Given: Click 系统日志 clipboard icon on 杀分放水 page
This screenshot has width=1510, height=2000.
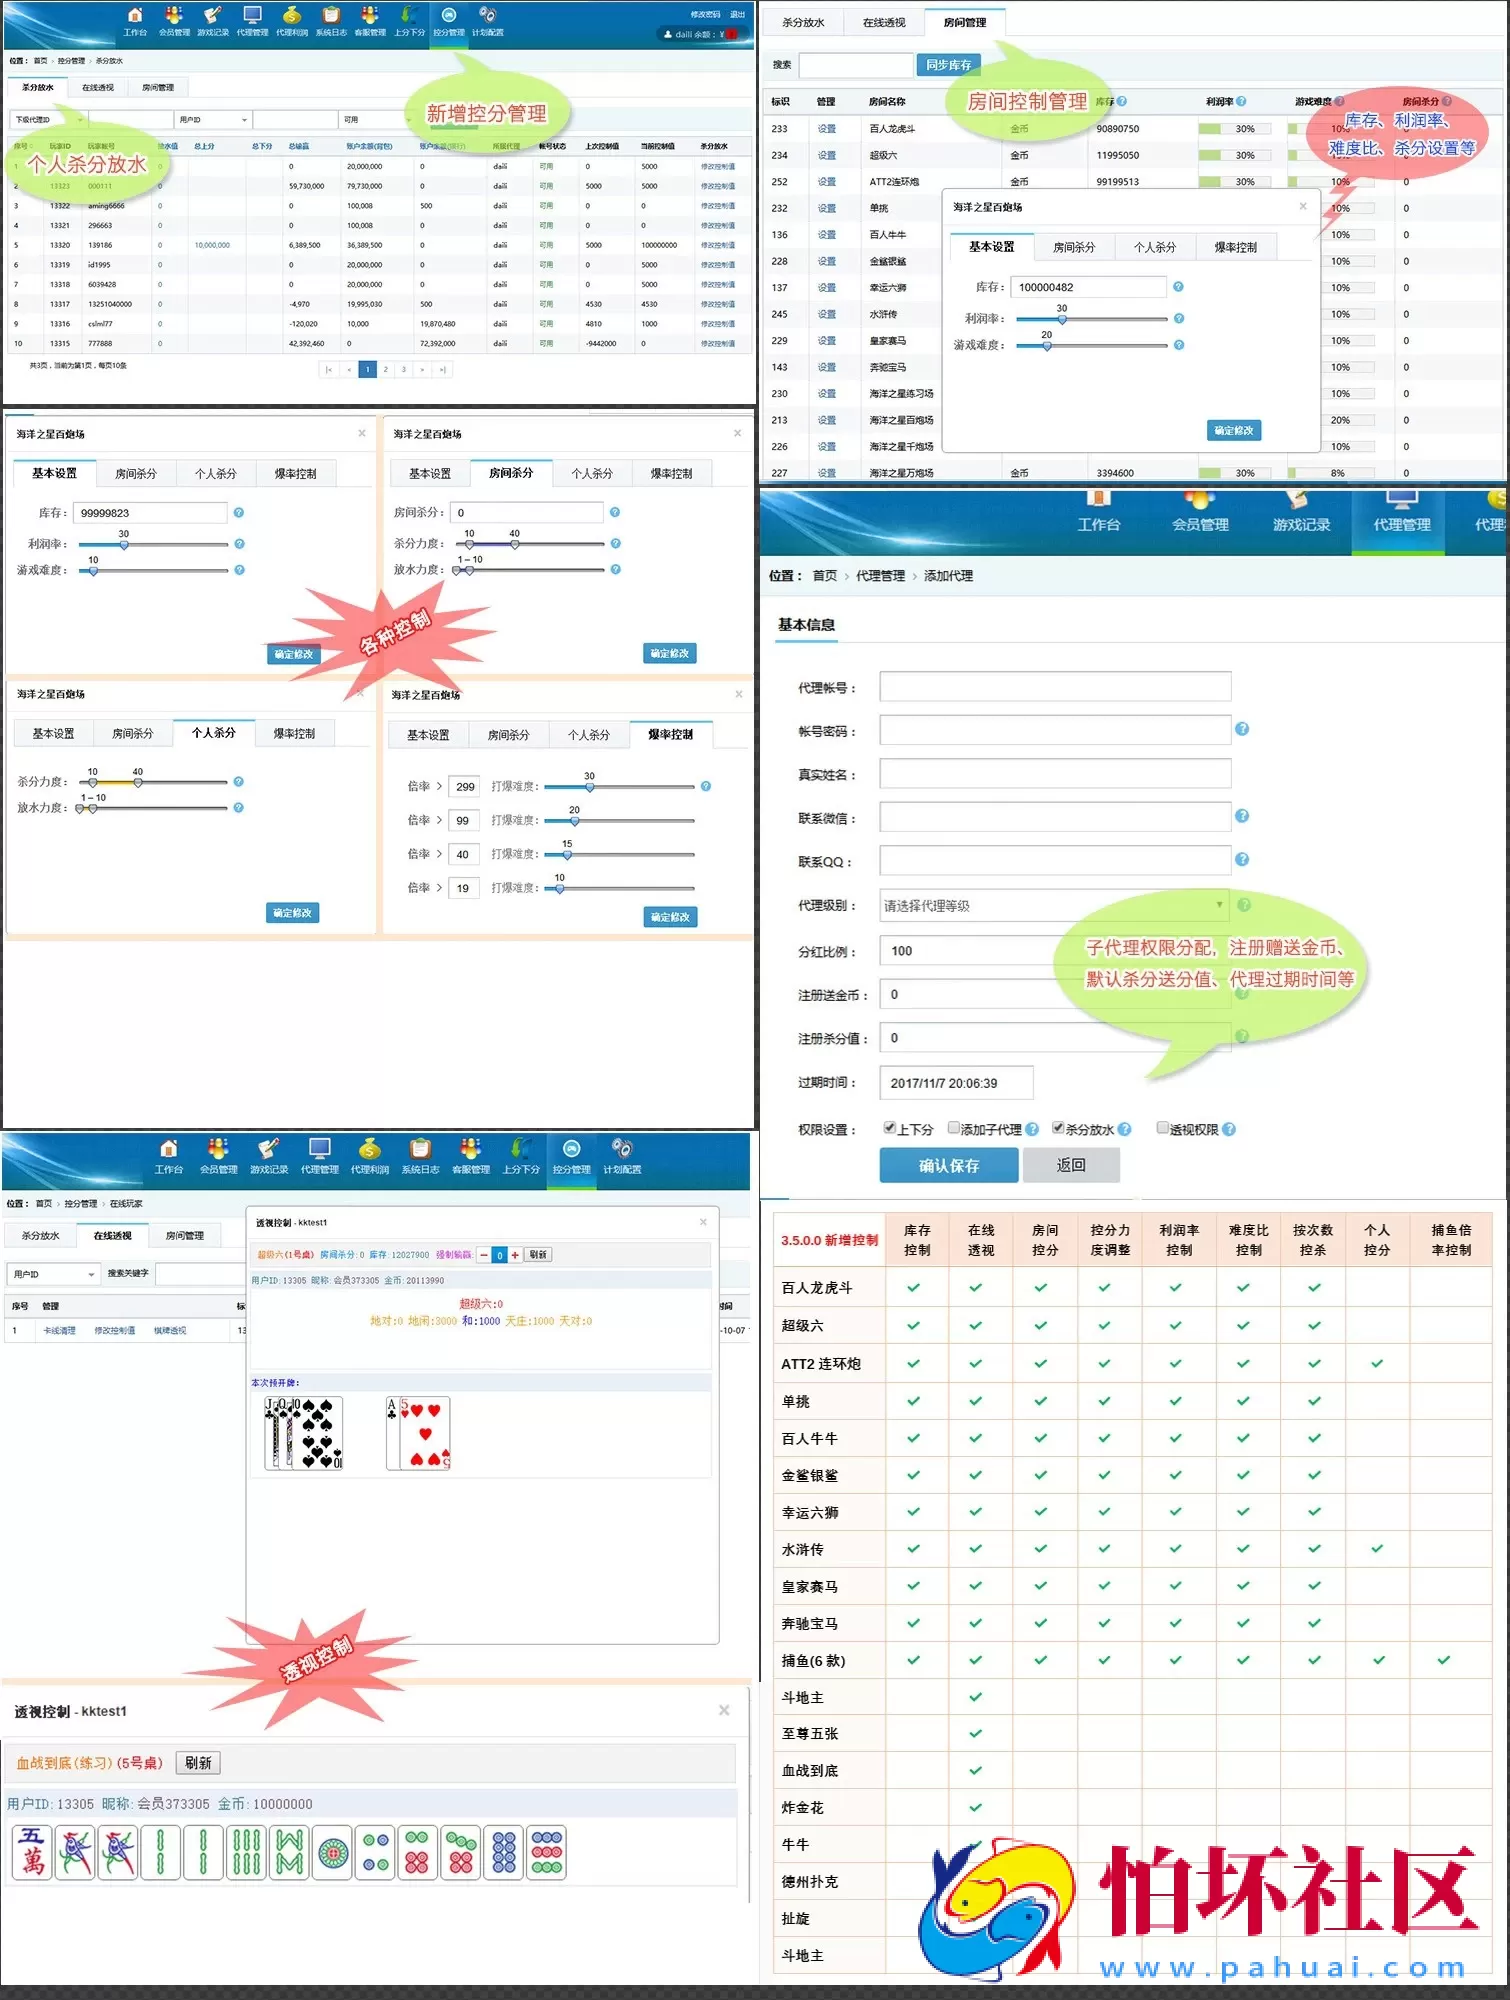Looking at the screenshot, I should pos(331,16).
